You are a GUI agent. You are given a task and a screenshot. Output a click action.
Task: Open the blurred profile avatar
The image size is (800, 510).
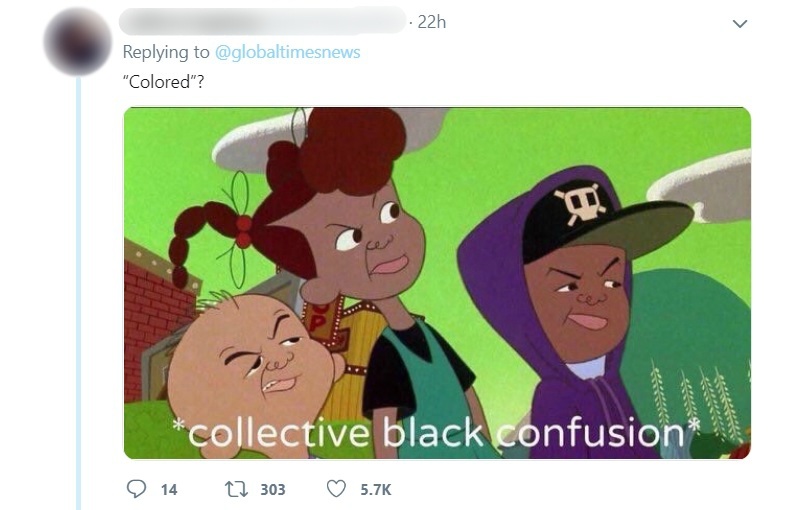(x=78, y=42)
